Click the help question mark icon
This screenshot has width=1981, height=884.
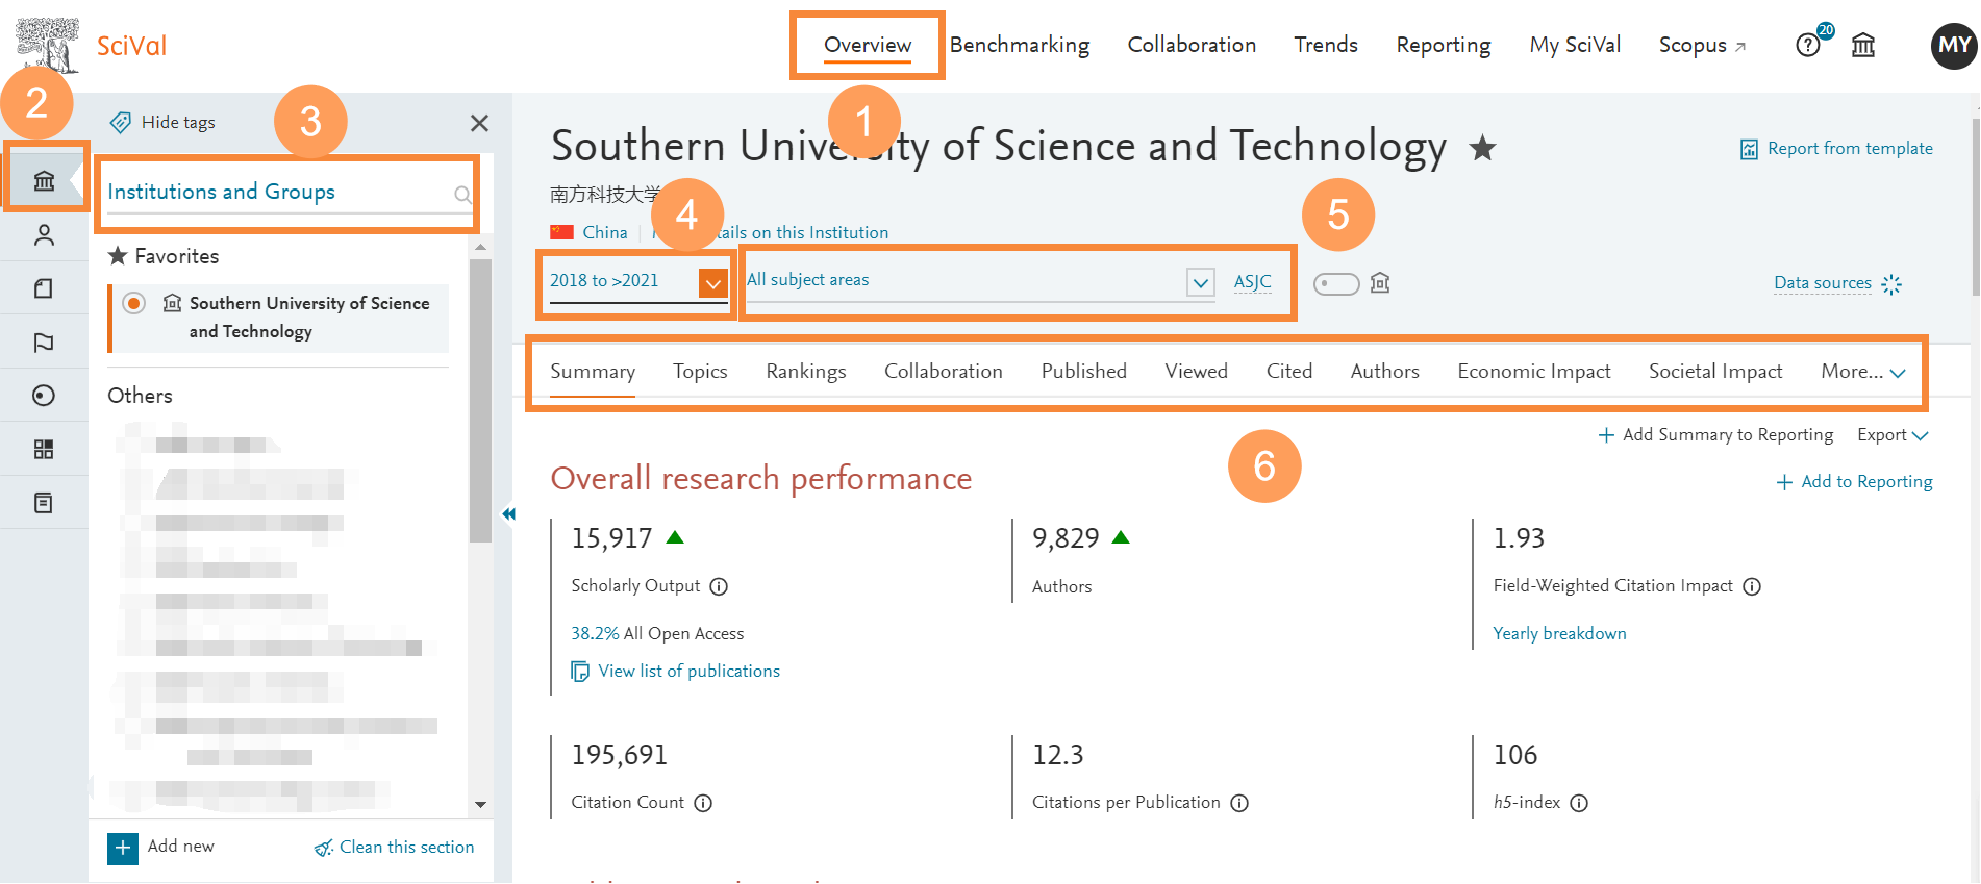tap(1808, 45)
